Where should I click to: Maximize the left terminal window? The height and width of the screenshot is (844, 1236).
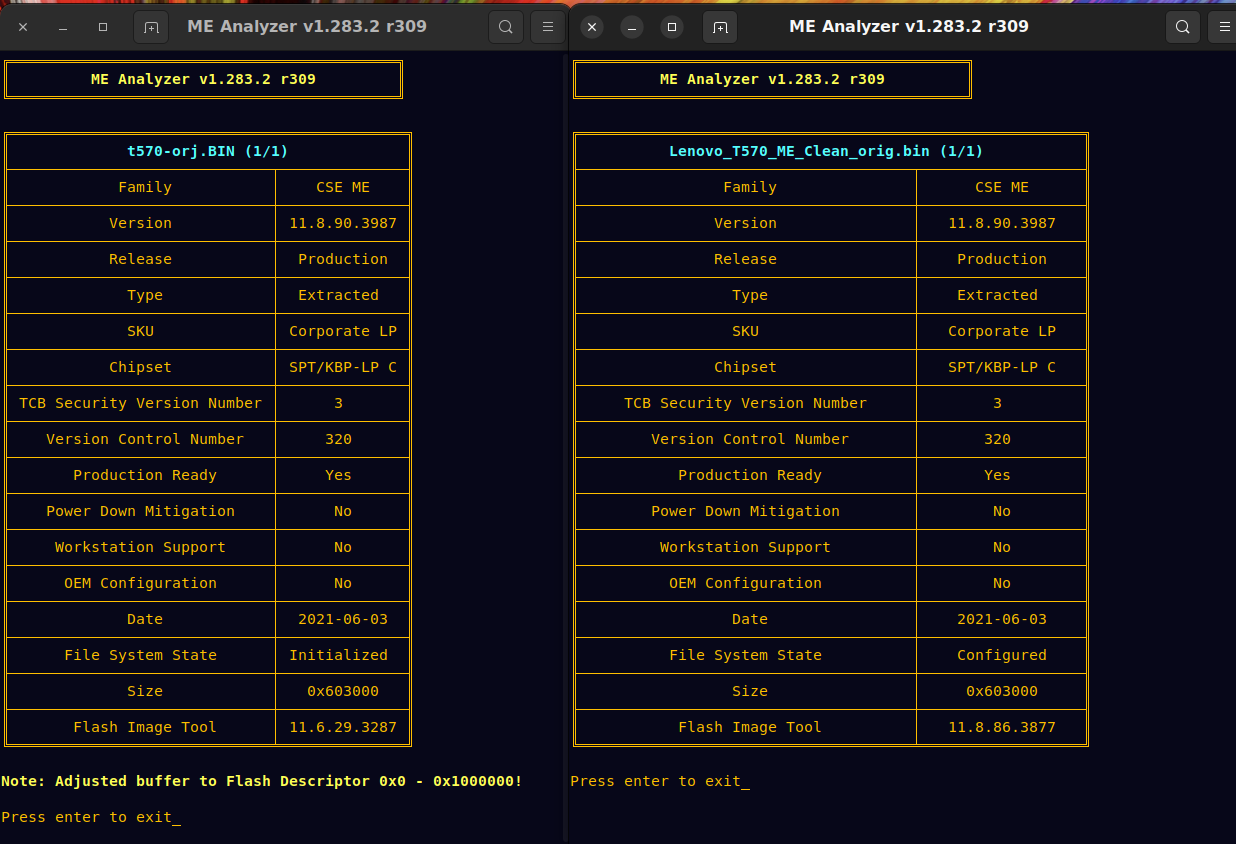click(103, 27)
